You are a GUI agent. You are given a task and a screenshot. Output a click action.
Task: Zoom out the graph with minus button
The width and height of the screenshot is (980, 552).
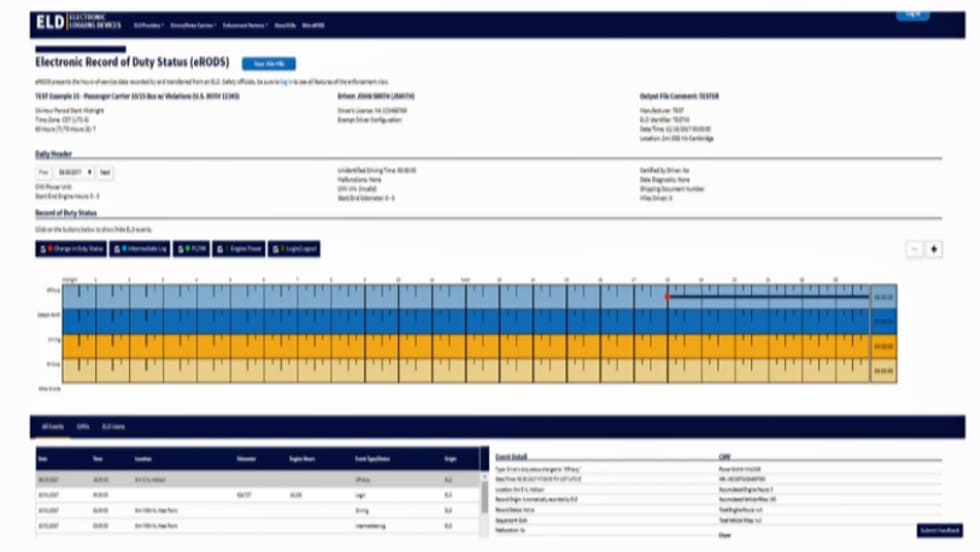[x=915, y=249]
